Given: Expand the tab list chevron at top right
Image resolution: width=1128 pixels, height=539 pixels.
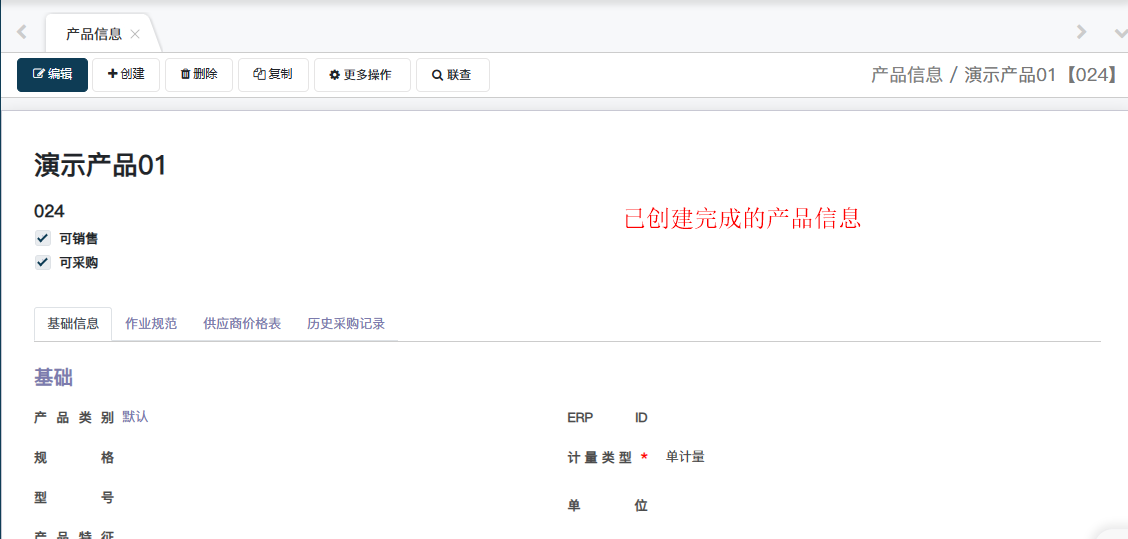Looking at the screenshot, I should click(1117, 32).
